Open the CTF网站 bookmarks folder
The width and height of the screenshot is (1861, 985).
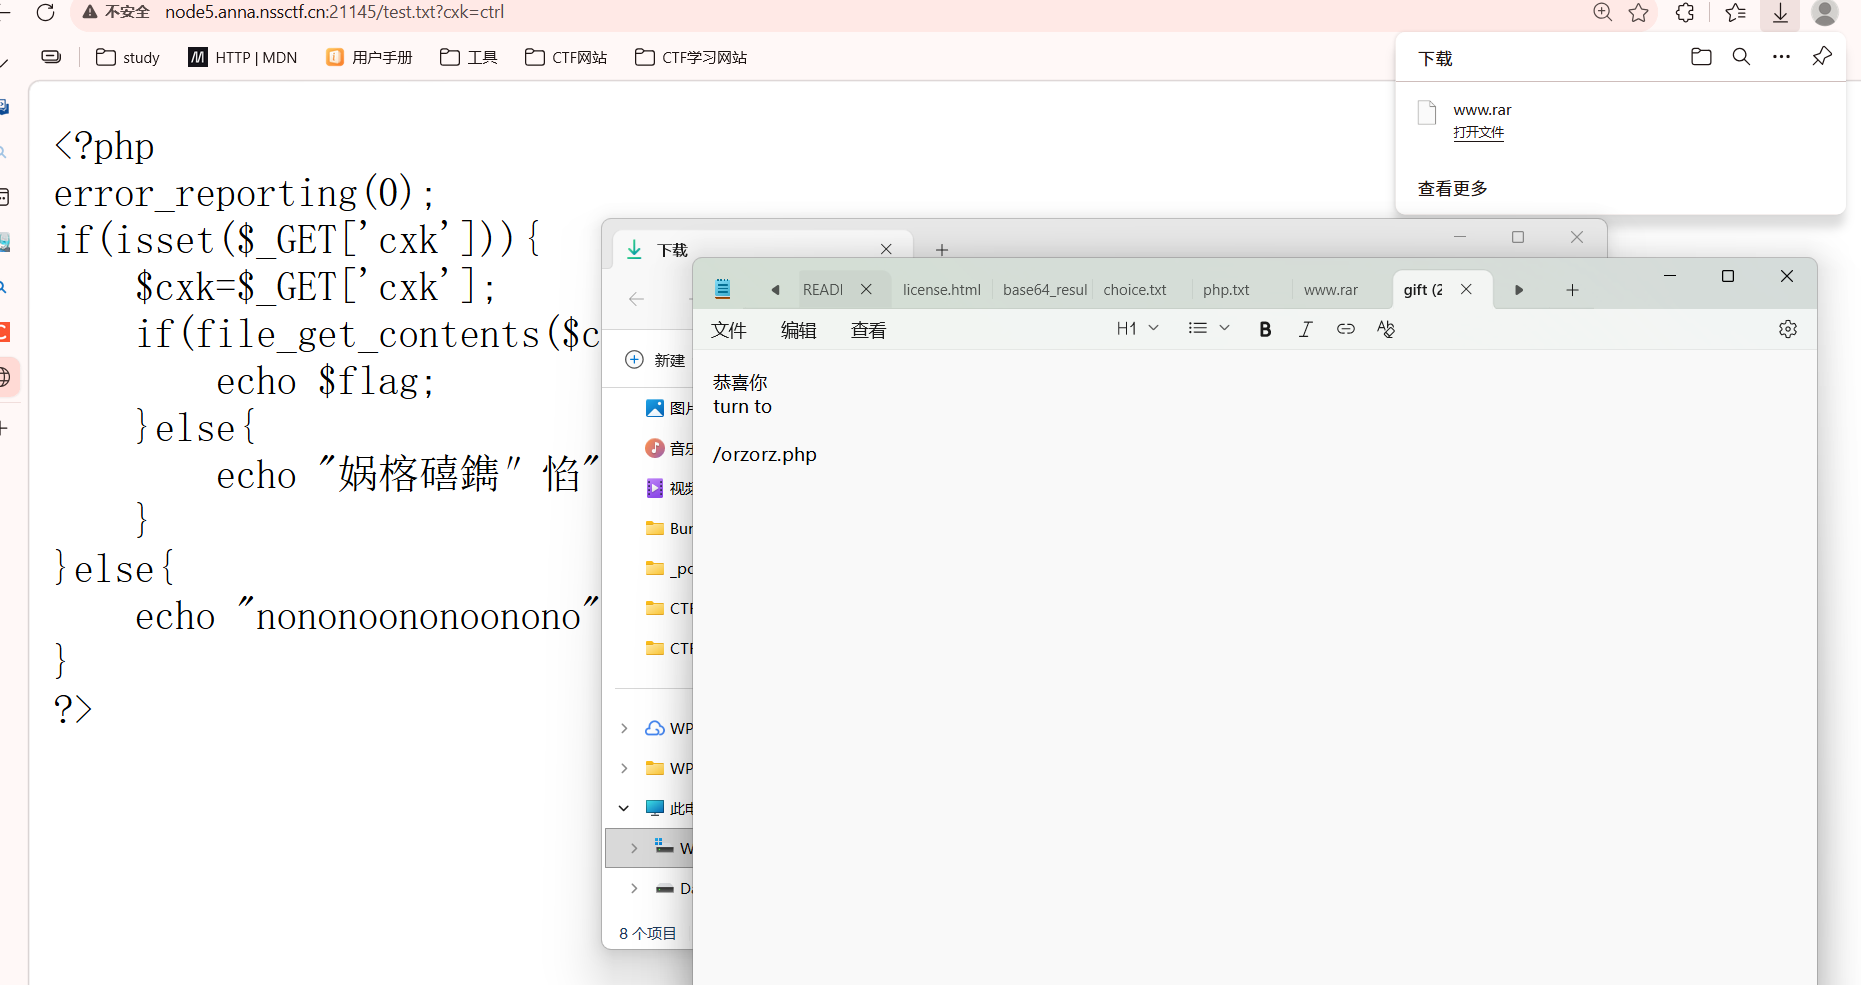pyautogui.click(x=566, y=58)
